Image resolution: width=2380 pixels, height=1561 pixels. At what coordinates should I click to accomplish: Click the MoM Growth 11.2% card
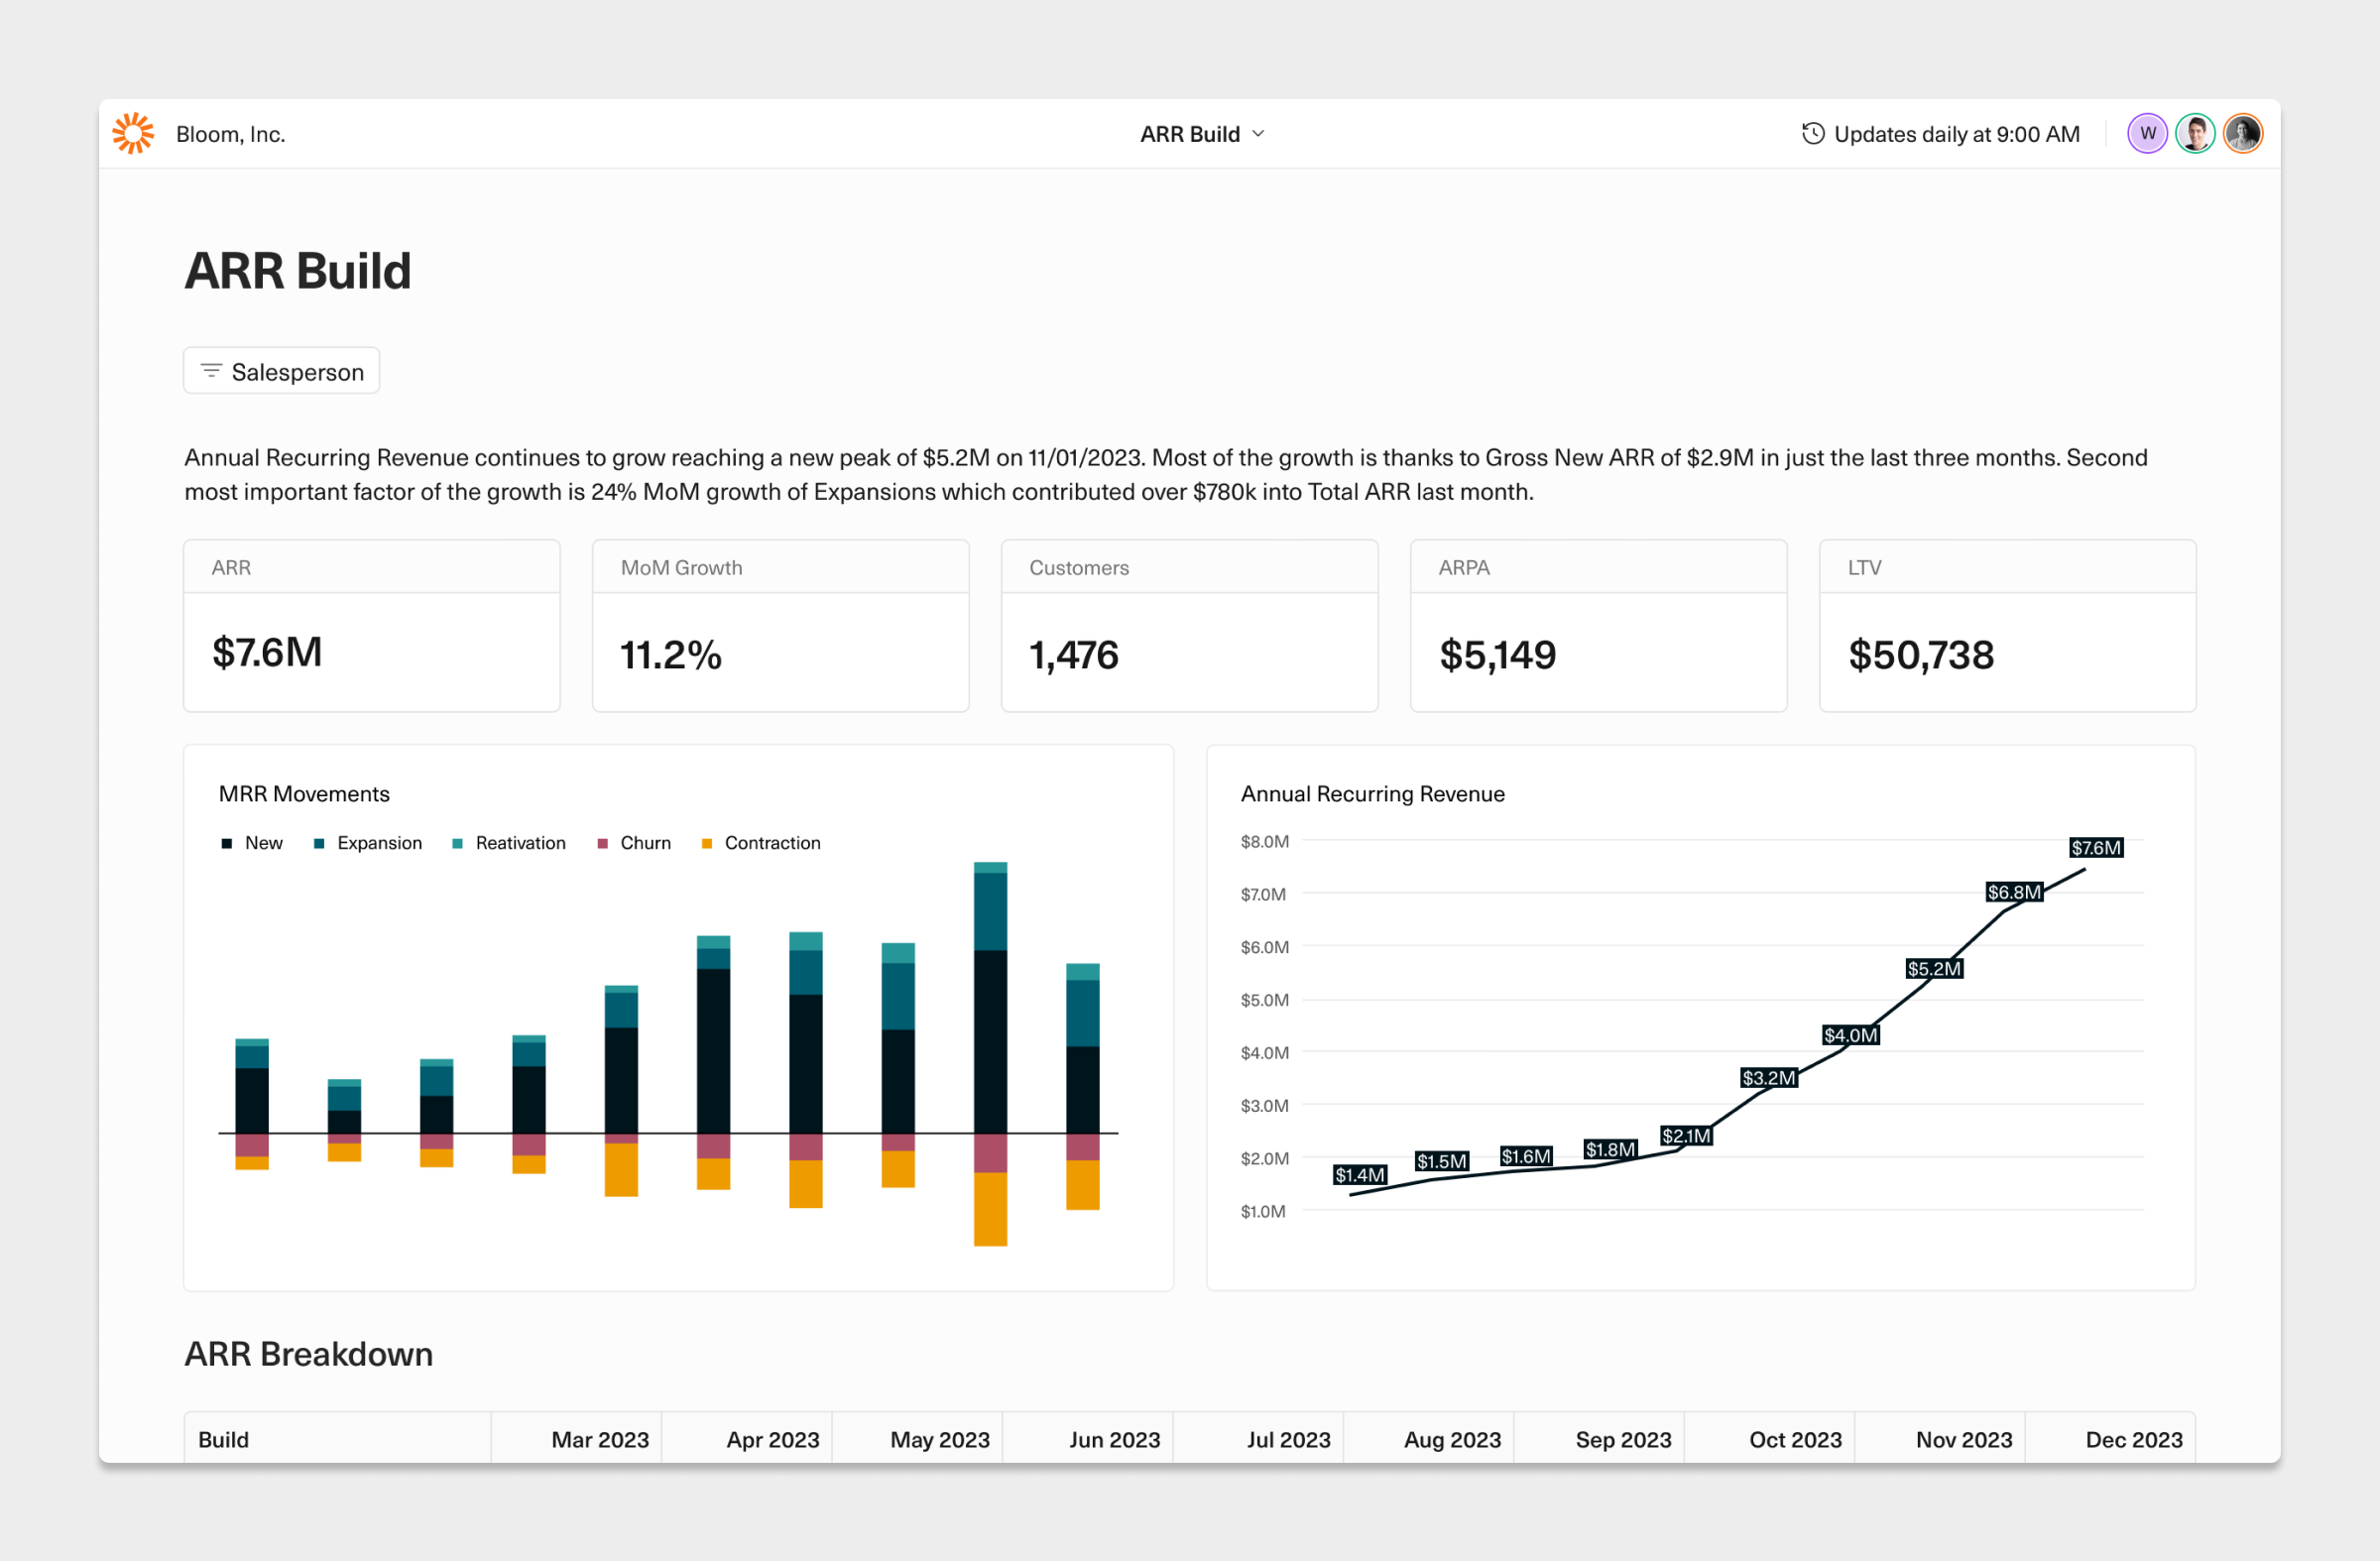click(x=780, y=627)
